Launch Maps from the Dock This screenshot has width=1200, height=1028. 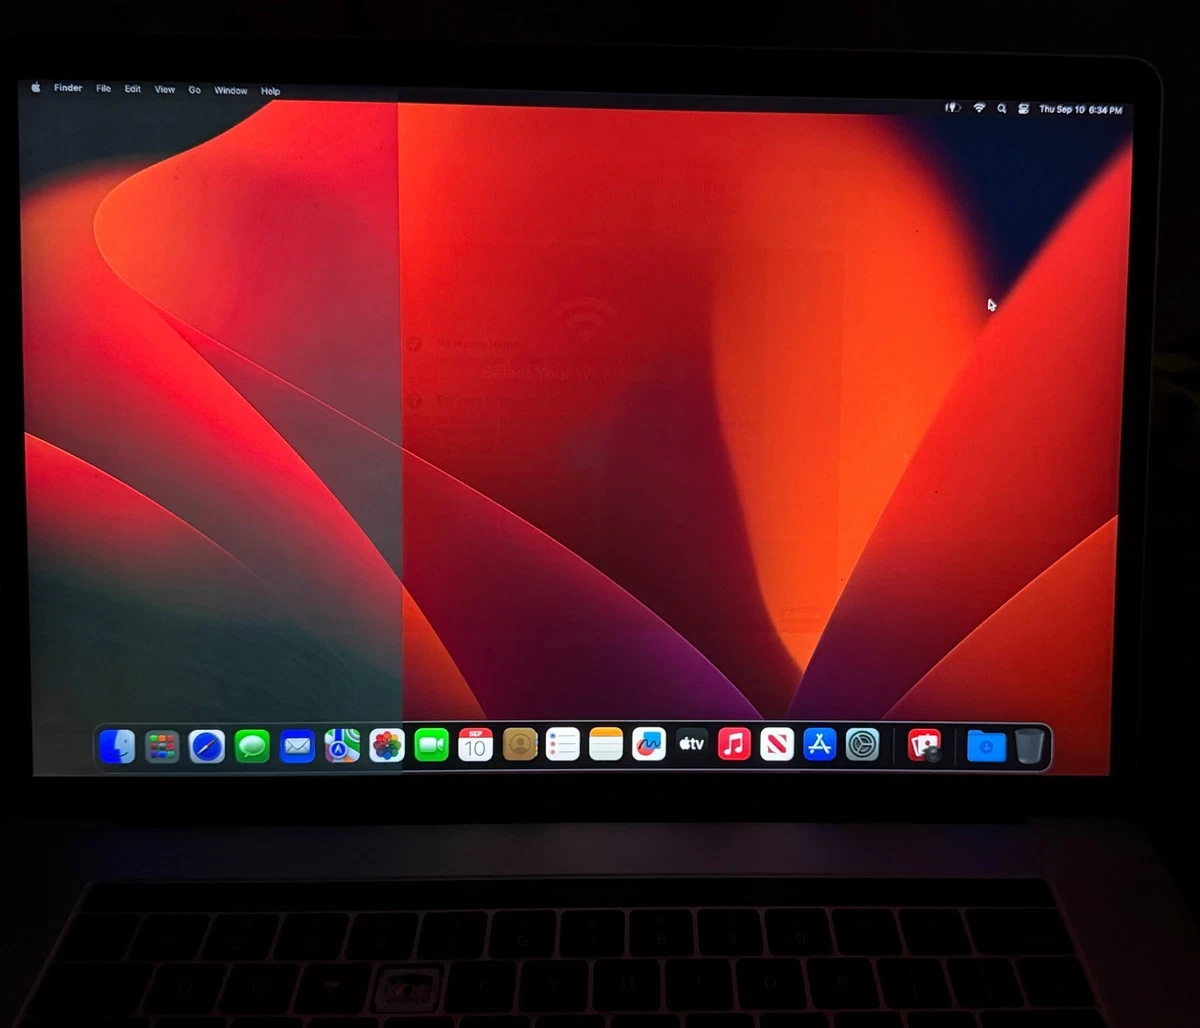(x=342, y=745)
